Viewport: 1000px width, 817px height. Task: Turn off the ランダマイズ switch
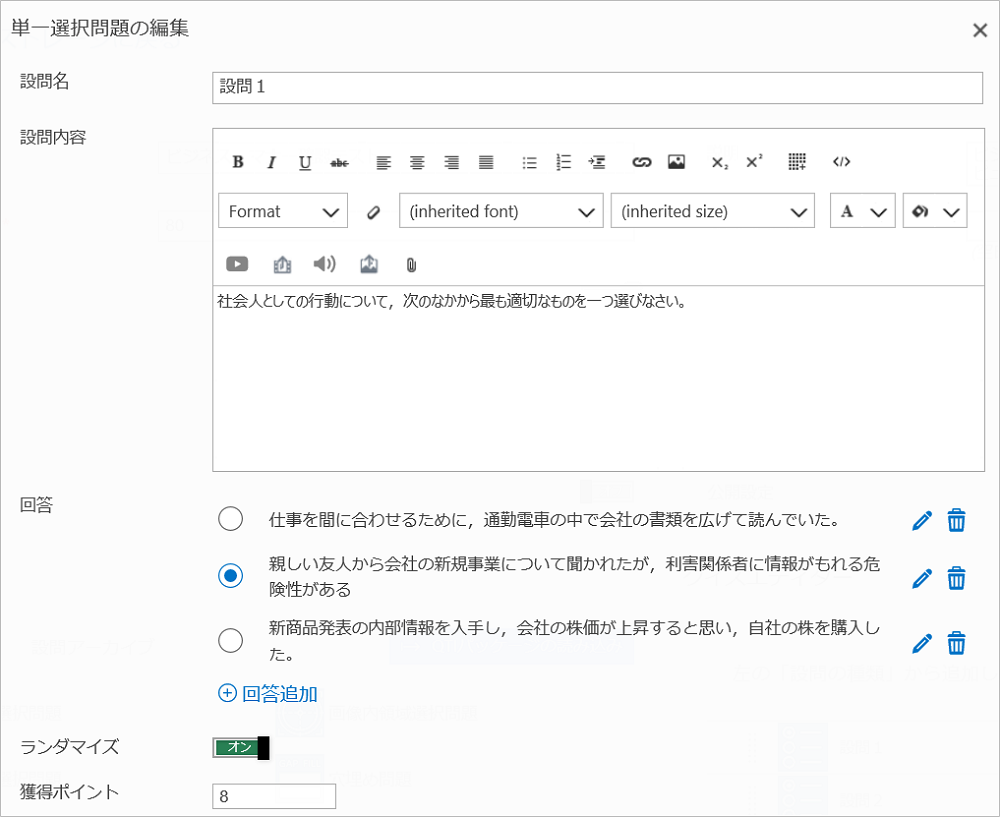click(241, 748)
